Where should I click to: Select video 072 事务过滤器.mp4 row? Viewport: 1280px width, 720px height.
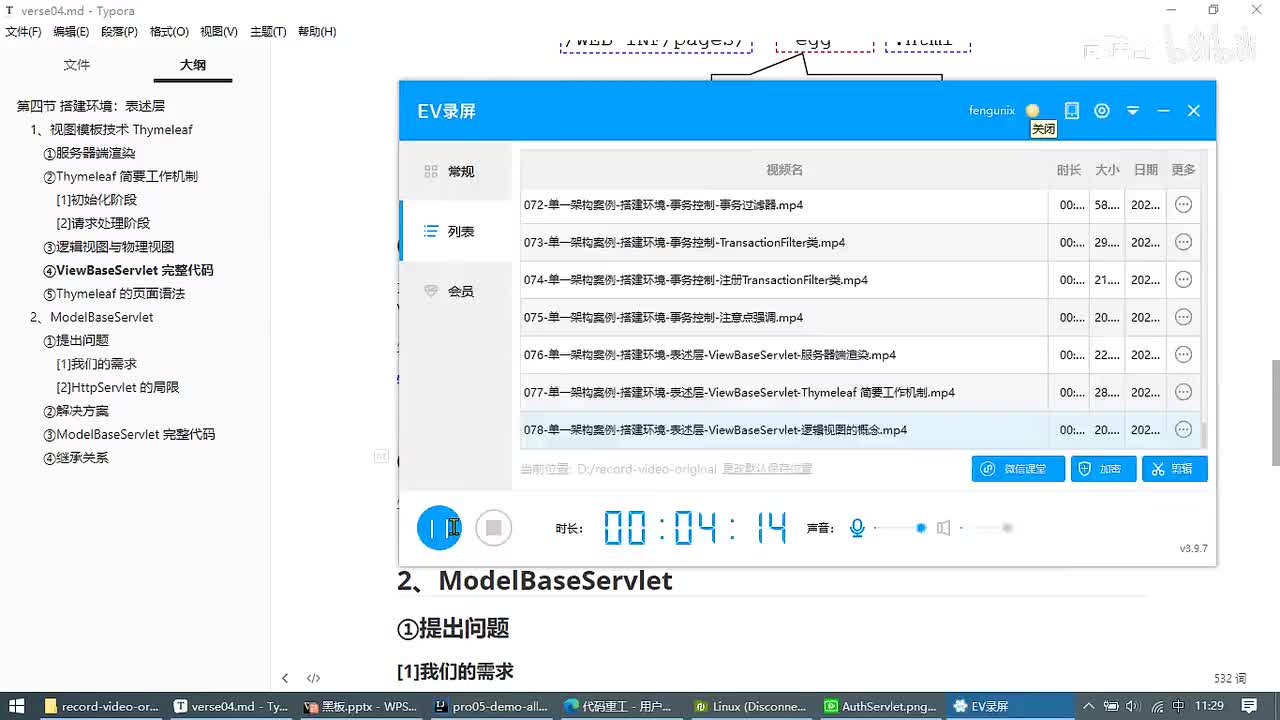pyautogui.click(x=860, y=205)
